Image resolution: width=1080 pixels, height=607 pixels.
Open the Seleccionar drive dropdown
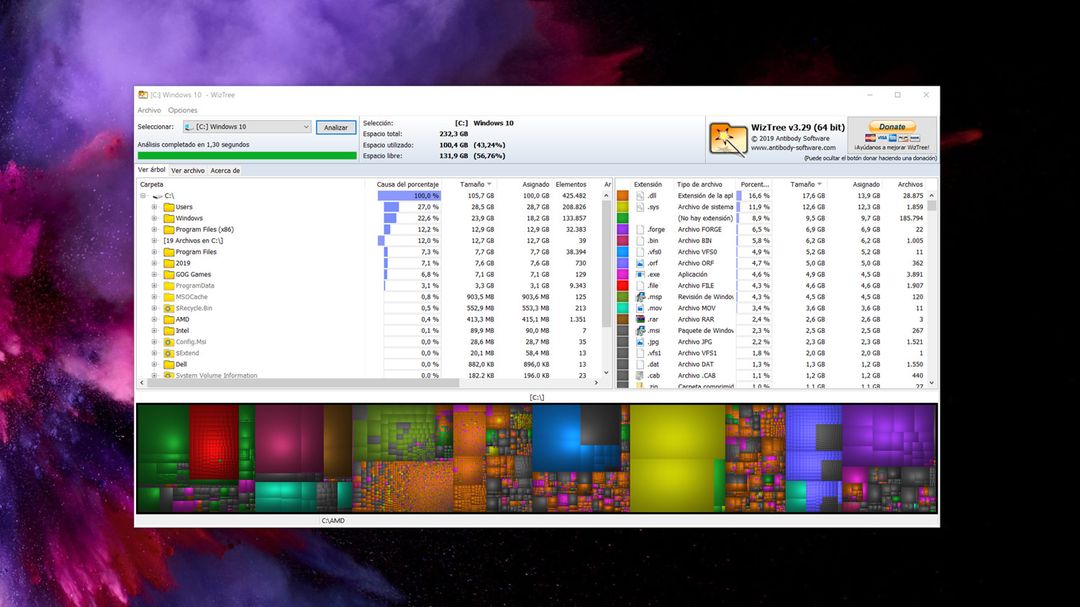[305, 126]
